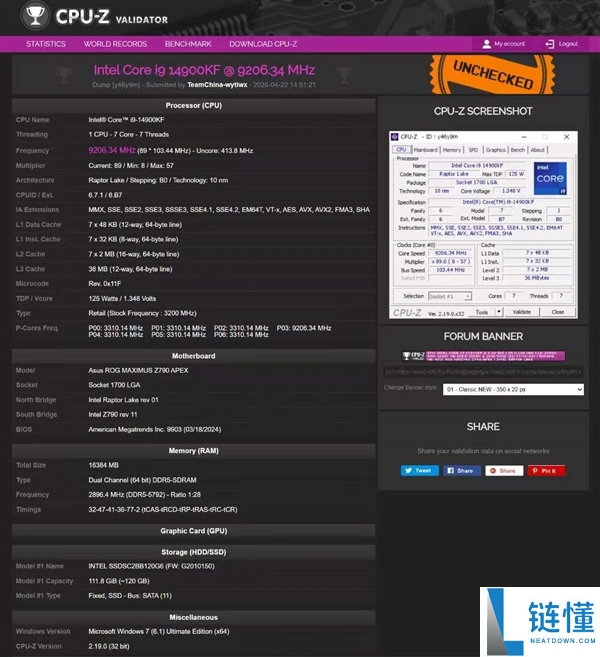This screenshot has width=600, height=657.
Task: Click the CPU-Z screenshot thumbnail image
Action: click(483, 225)
